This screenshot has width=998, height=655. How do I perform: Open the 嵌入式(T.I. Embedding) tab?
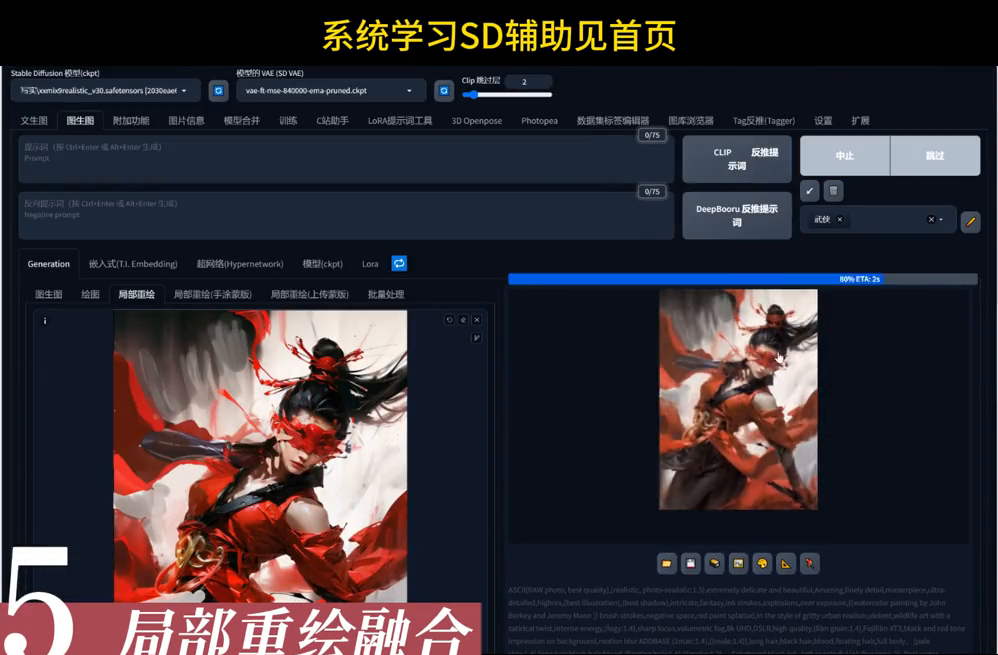(133, 264)
